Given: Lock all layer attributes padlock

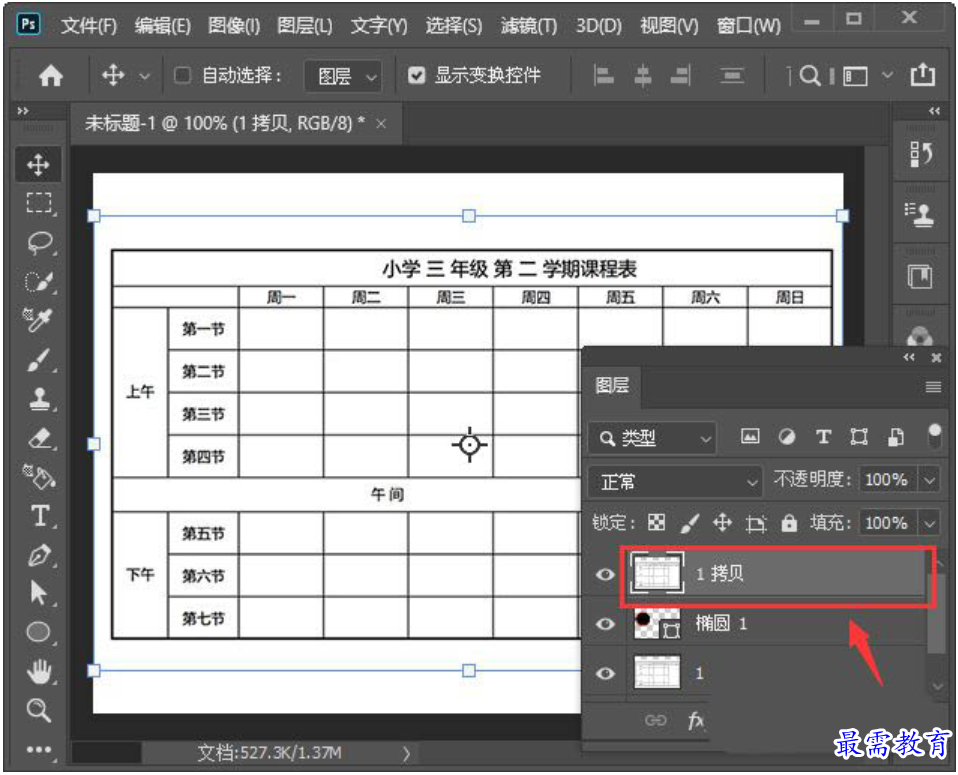Looking at the screenshot, I should [x=789, y=523].
